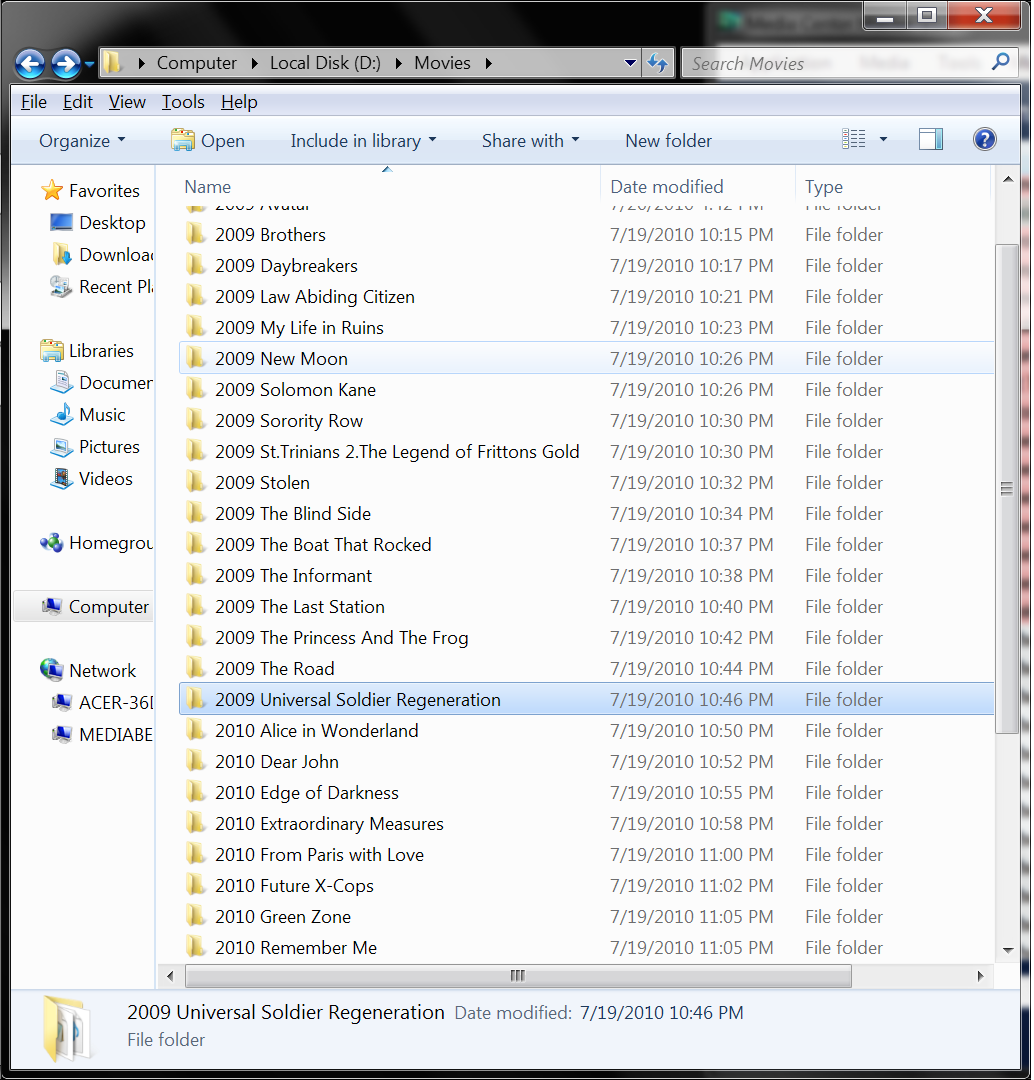
Task: Open the view options dropdown arrow
Action: [x=883, y=140]
